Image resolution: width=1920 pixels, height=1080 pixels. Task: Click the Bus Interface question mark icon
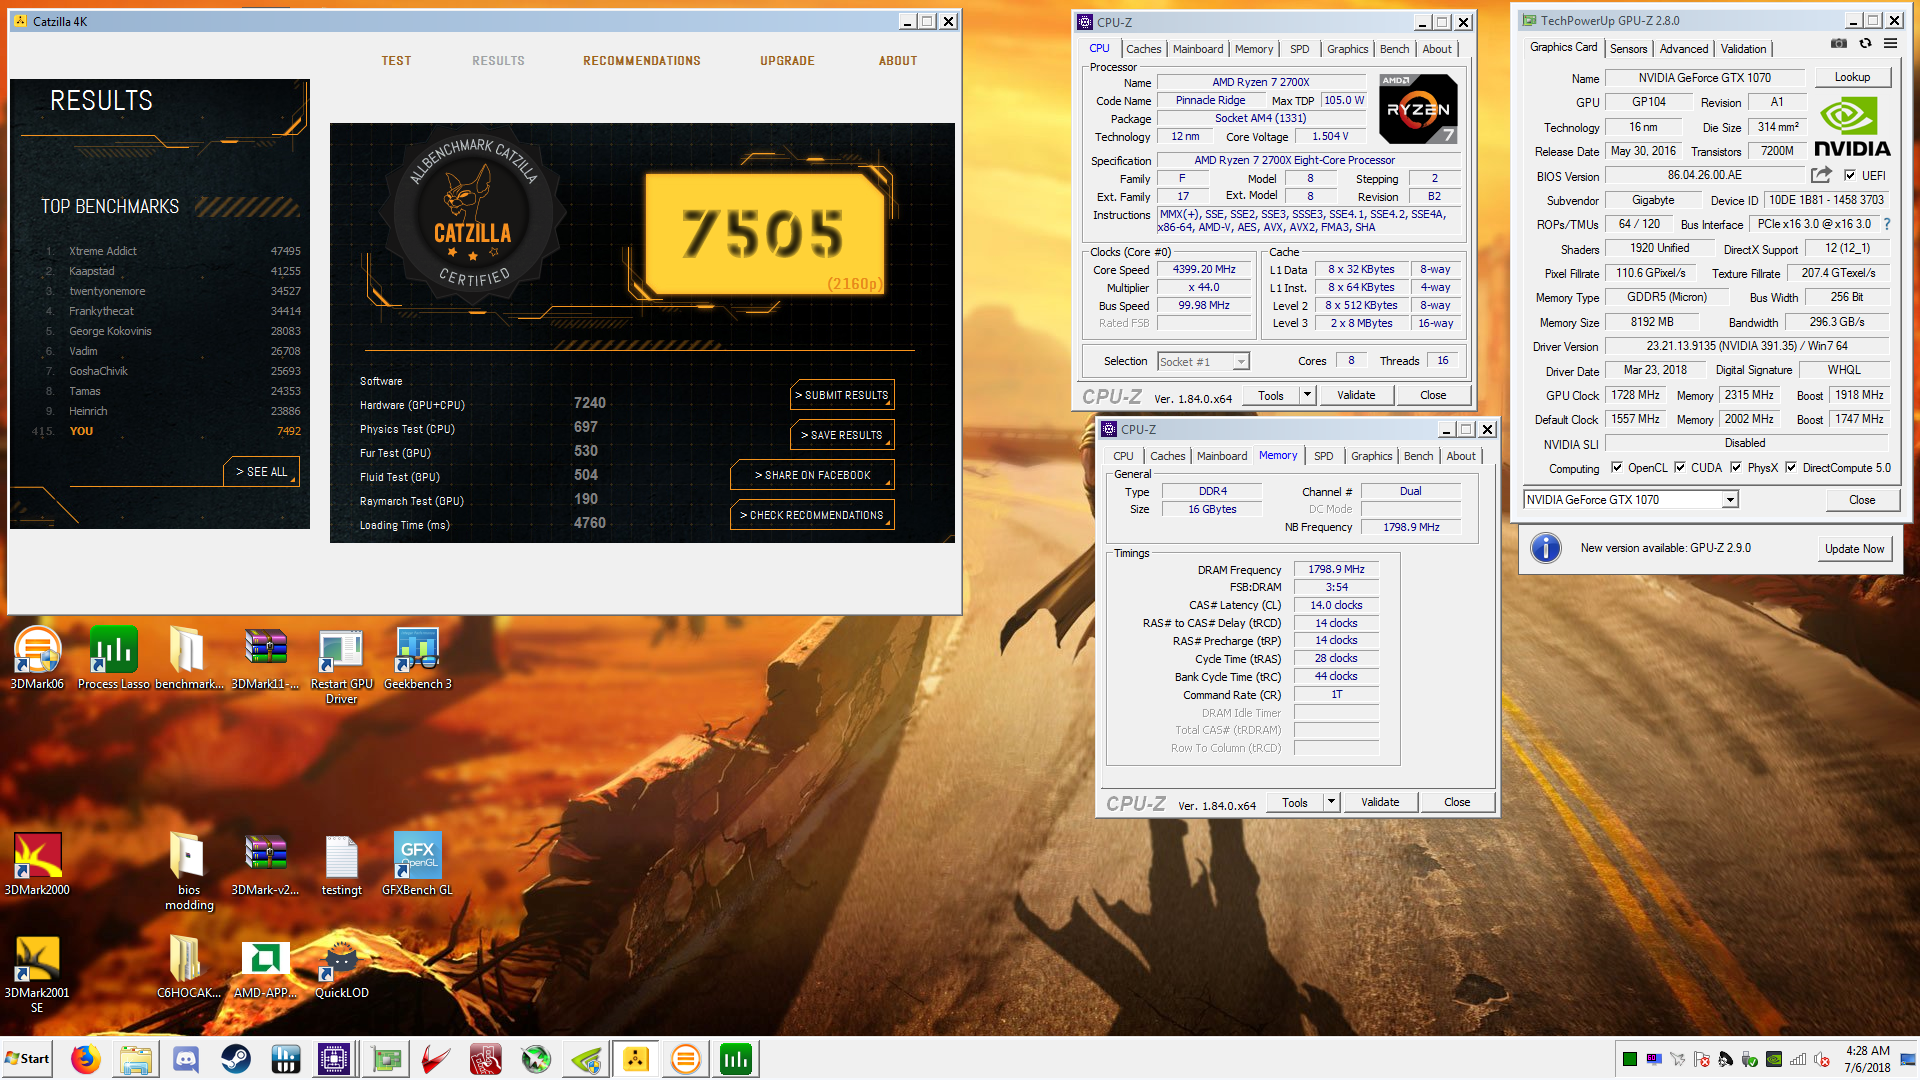pyautogui.click(x=1887, y=224)
